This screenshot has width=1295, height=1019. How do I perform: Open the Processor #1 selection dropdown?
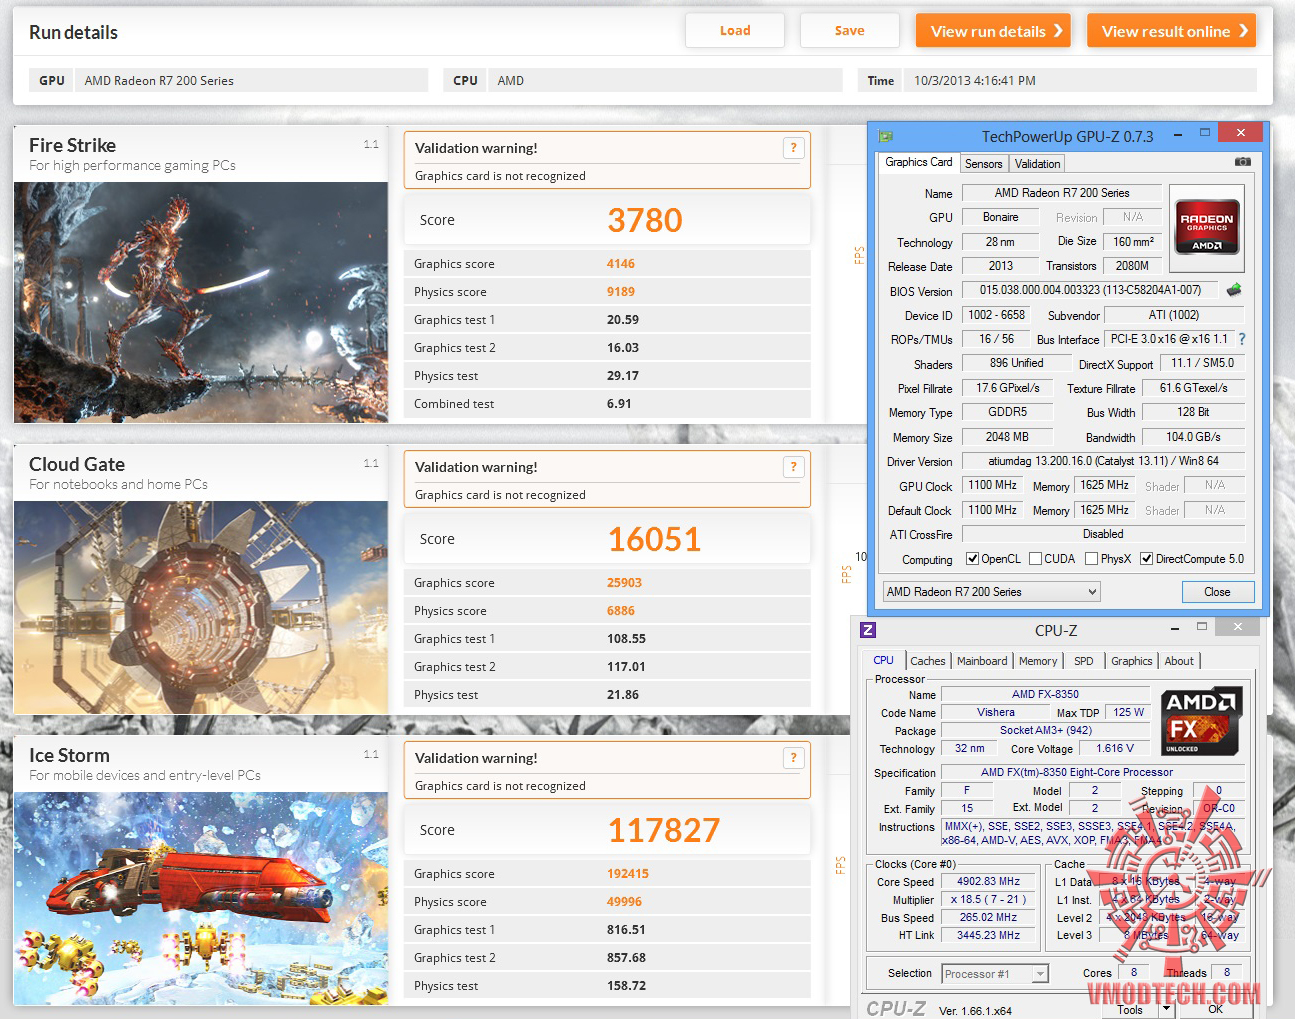[x=994, y=974]
